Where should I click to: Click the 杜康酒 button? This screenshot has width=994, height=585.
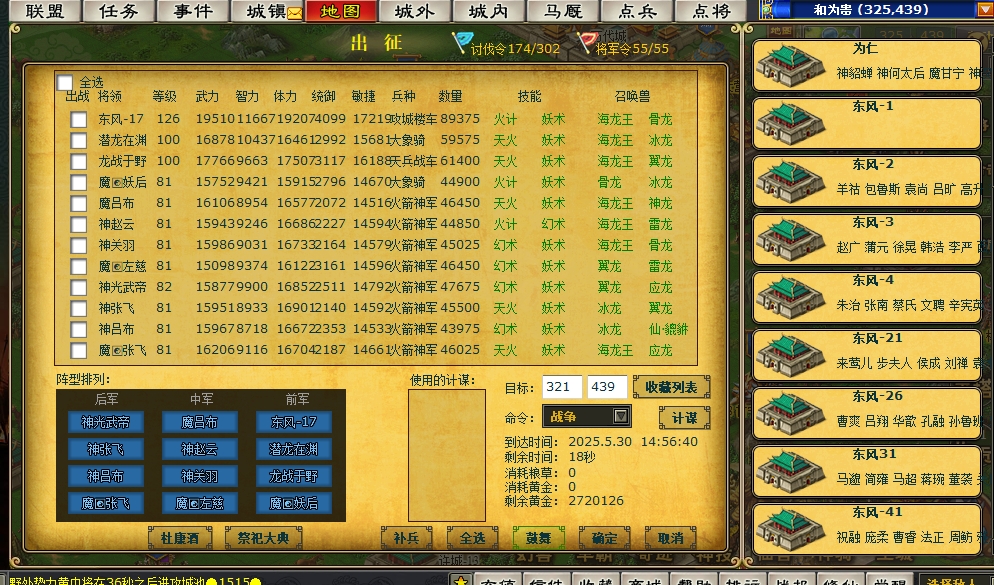tap(179, 538)
